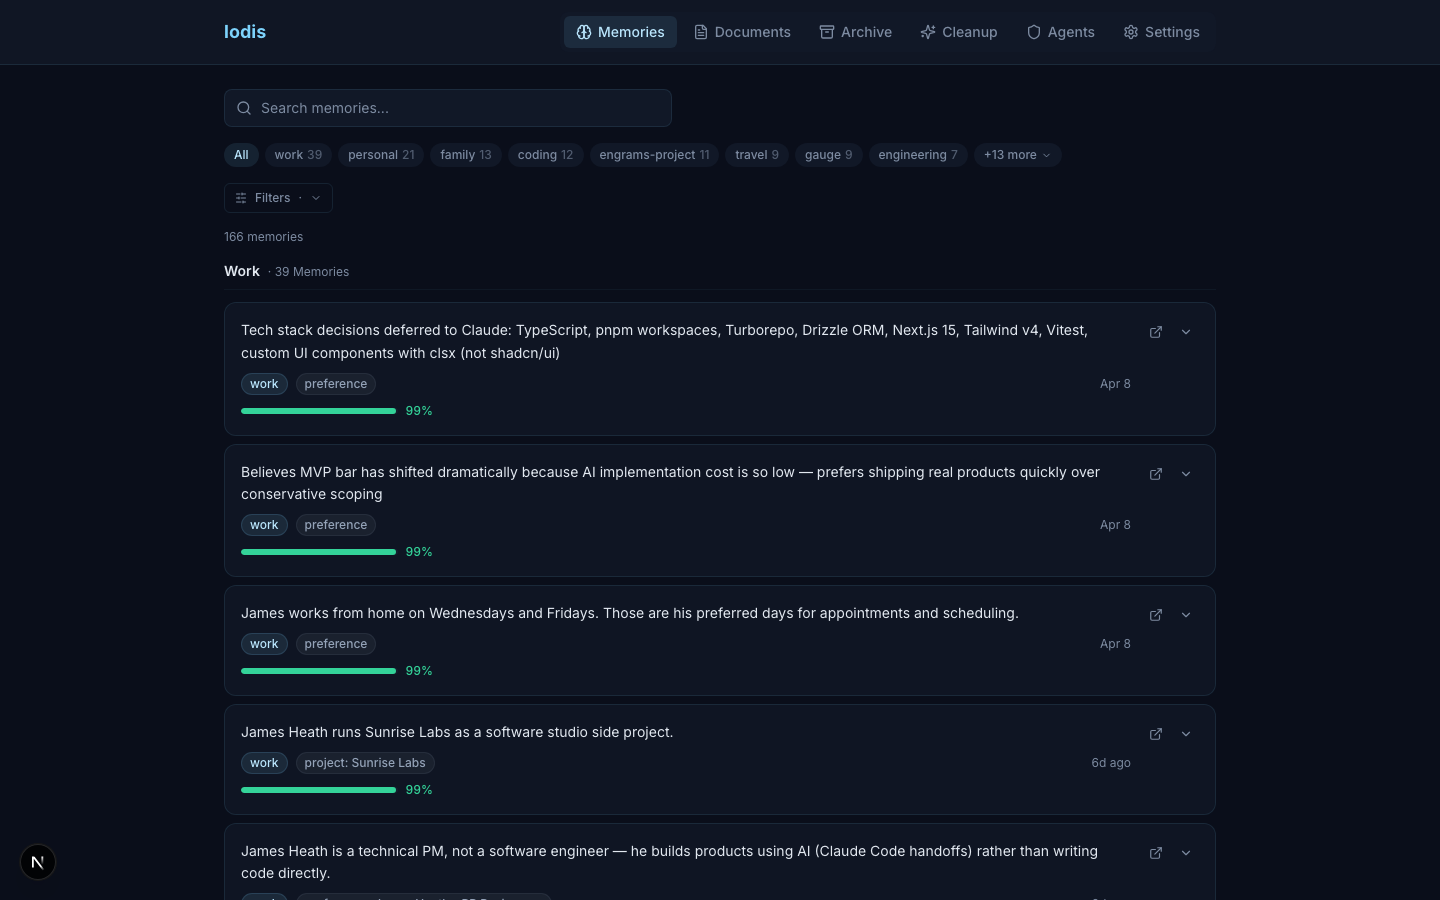
Task: Expand the +13 more filter list
Action: [x=1017, y=155]
